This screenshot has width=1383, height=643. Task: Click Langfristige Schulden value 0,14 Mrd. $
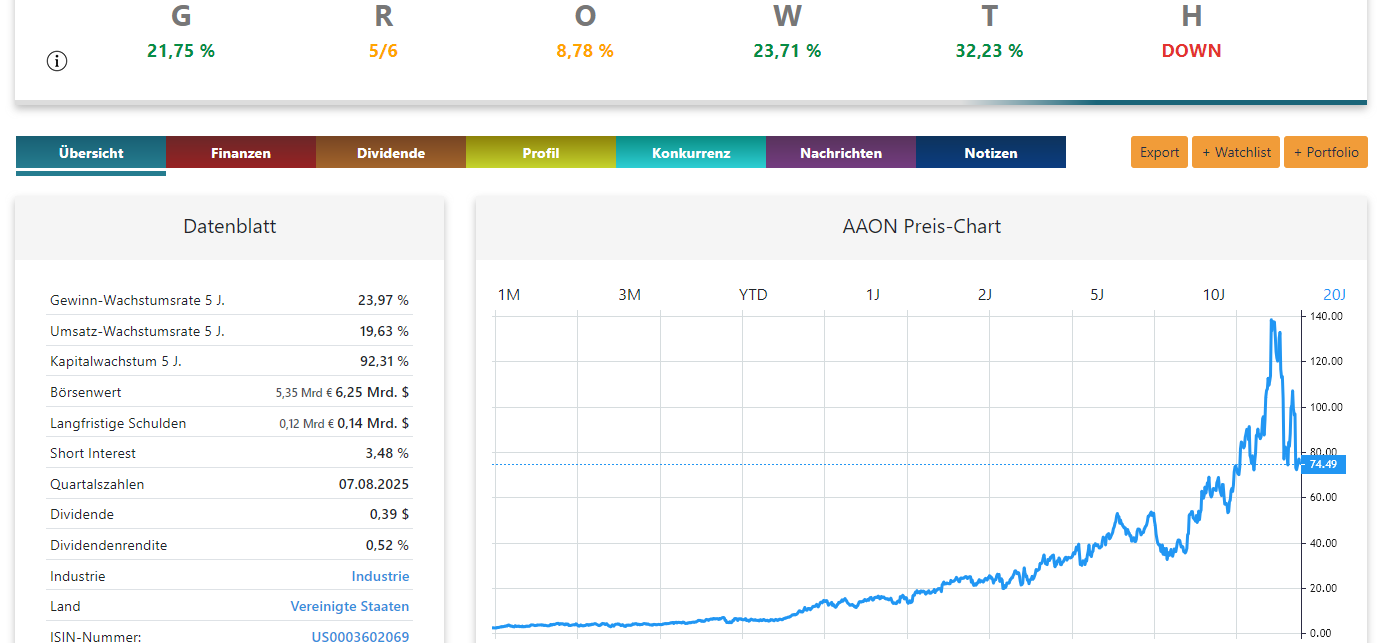(373, 423)
